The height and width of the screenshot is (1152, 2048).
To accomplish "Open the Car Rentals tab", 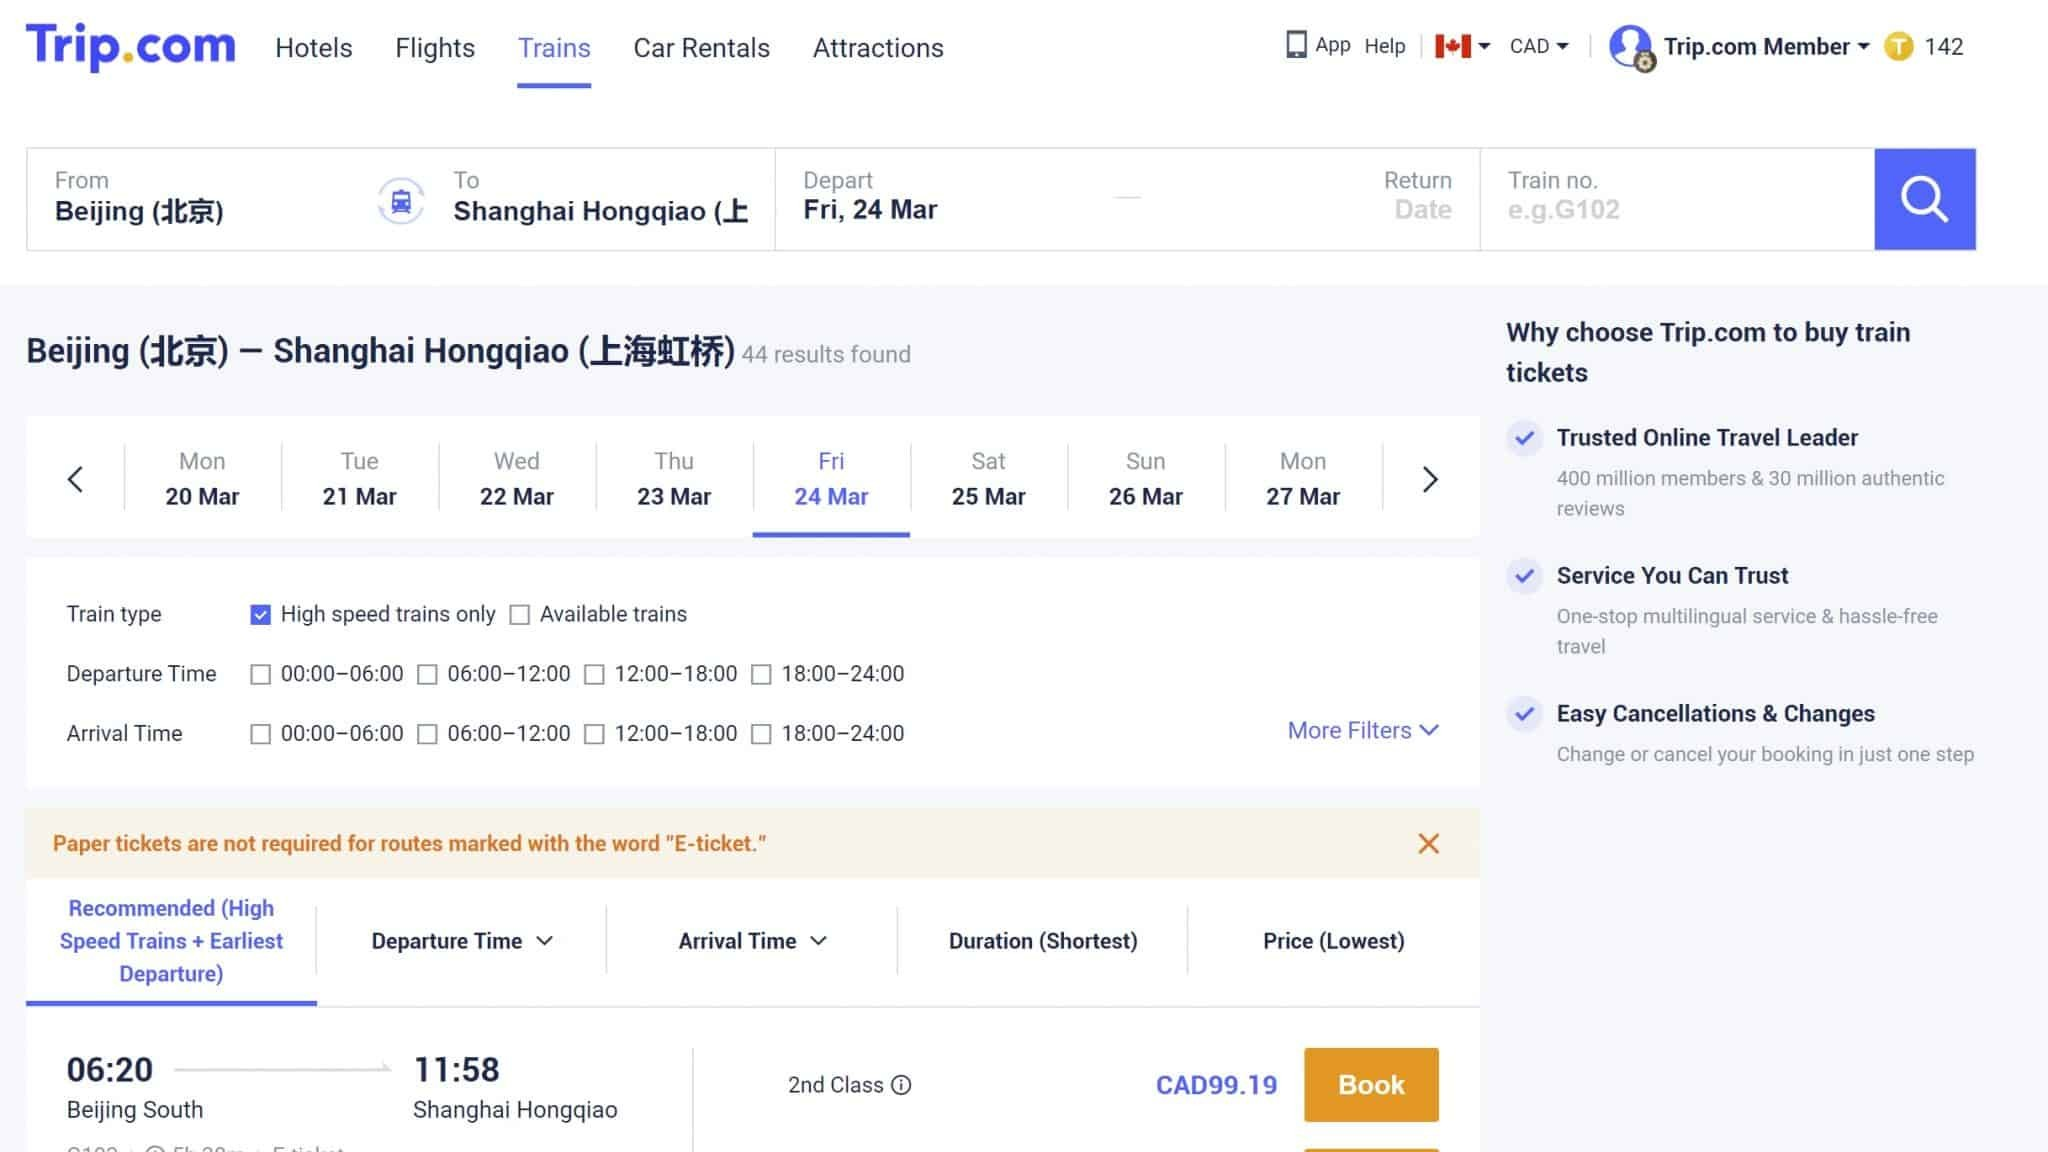I will tap(702, 48).
